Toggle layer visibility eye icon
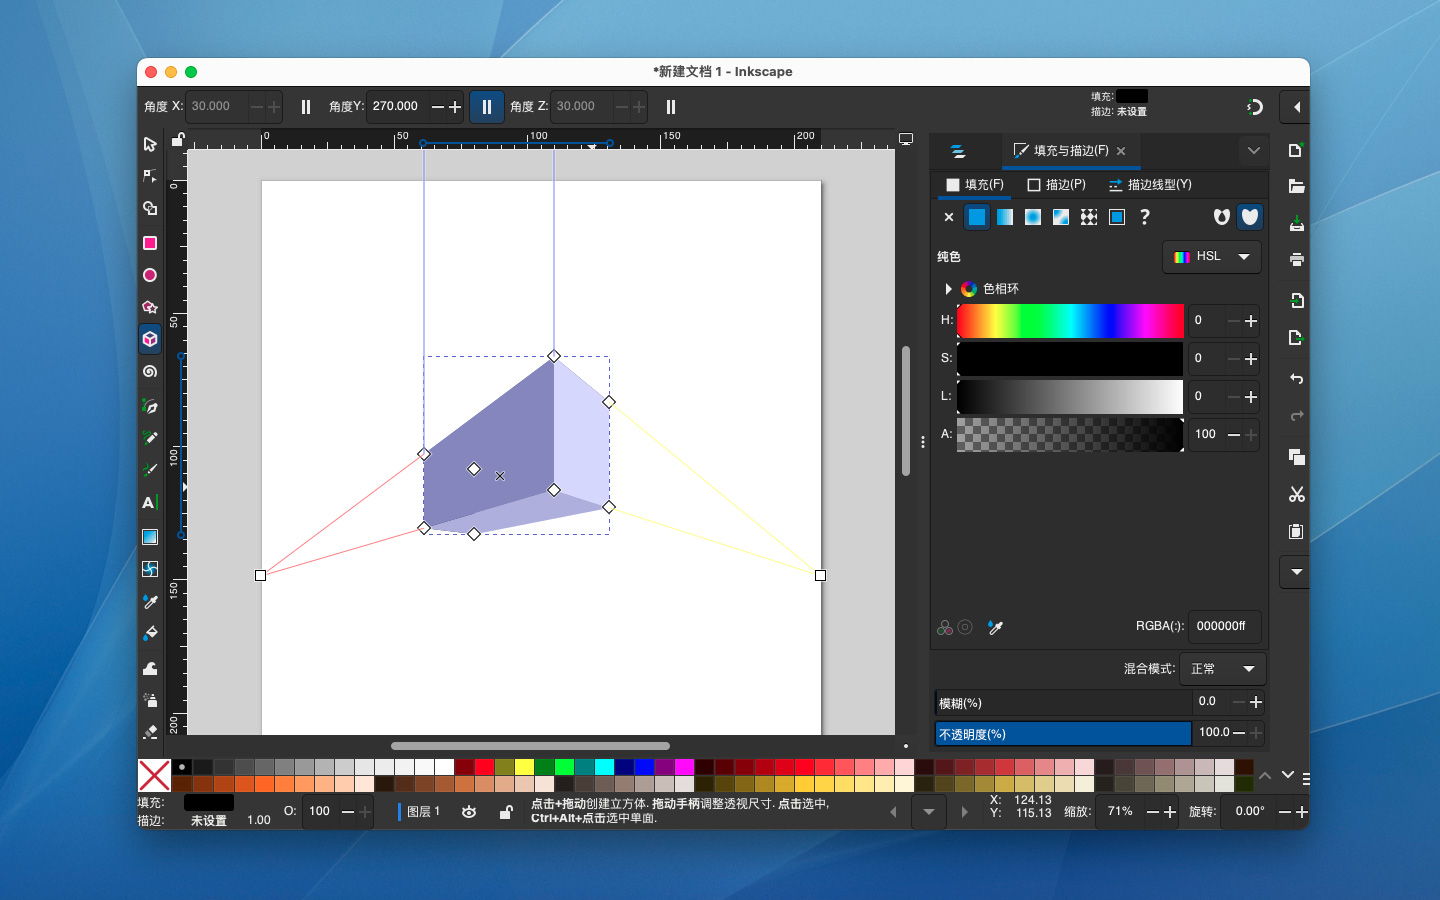 click(x=469, y=812)
